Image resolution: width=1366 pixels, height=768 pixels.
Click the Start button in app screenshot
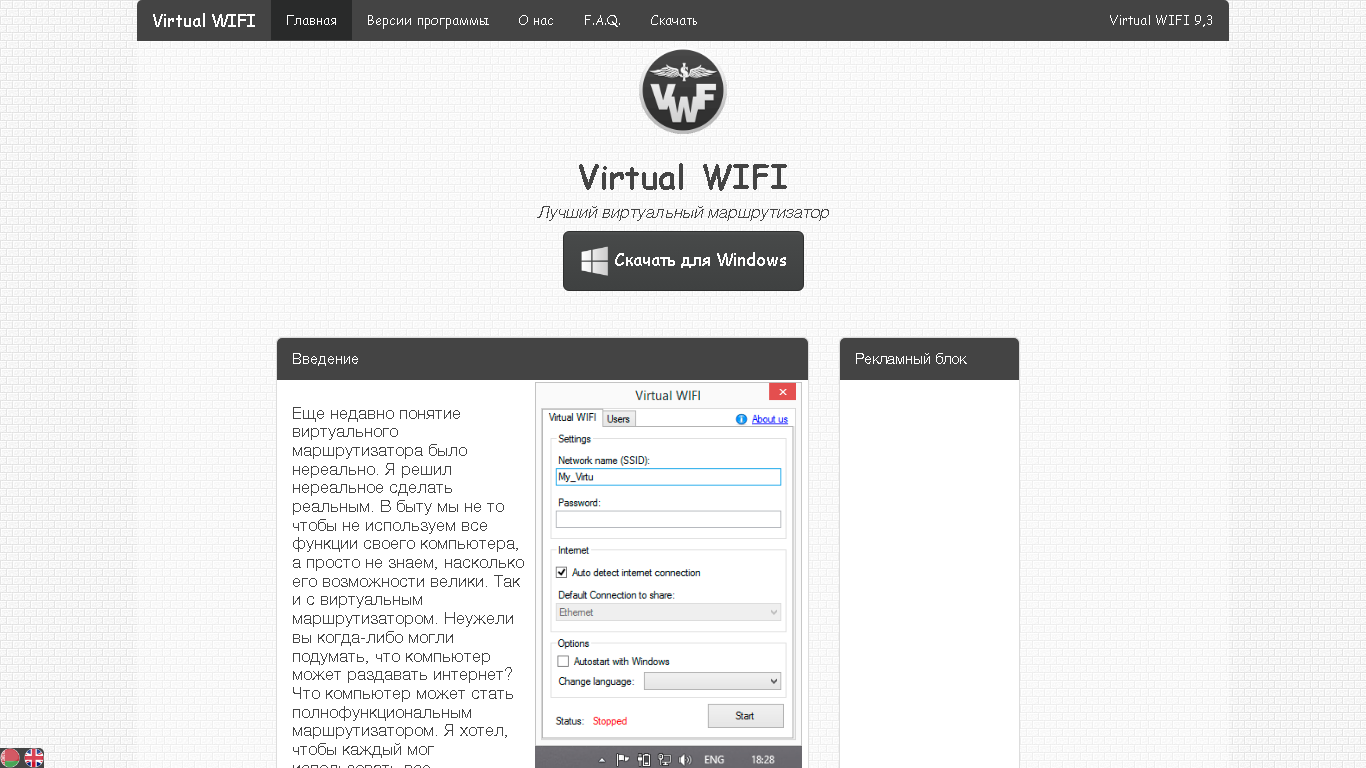745,716
